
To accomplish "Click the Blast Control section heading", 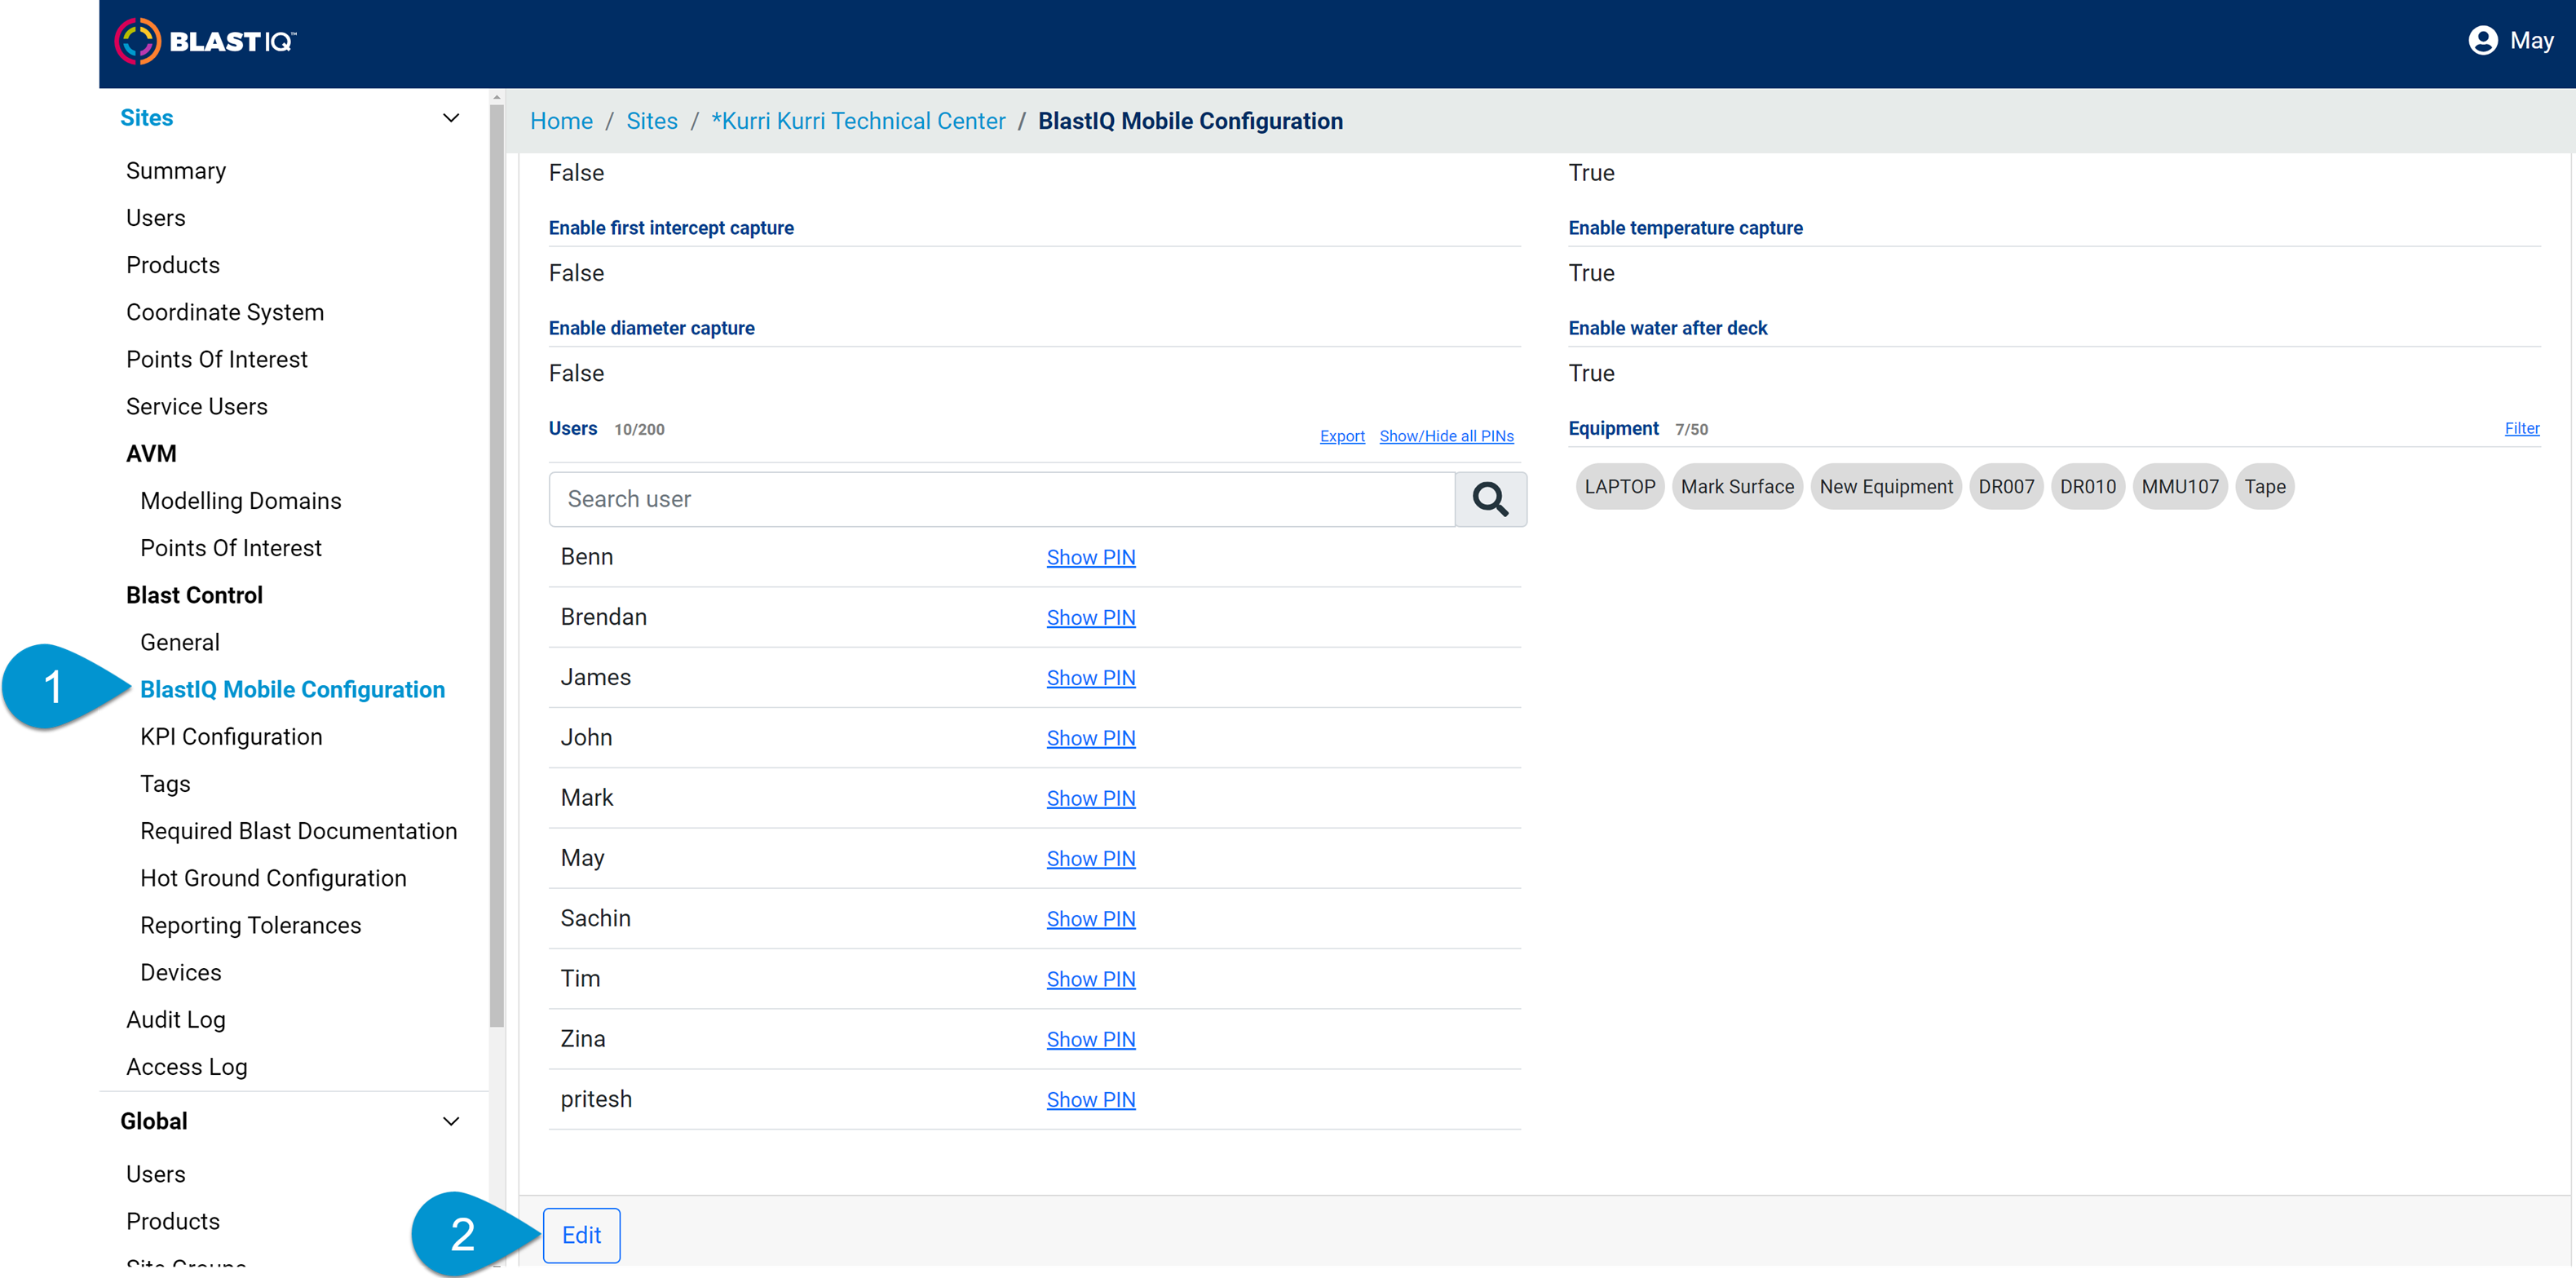I will click(x=194, y=595).
